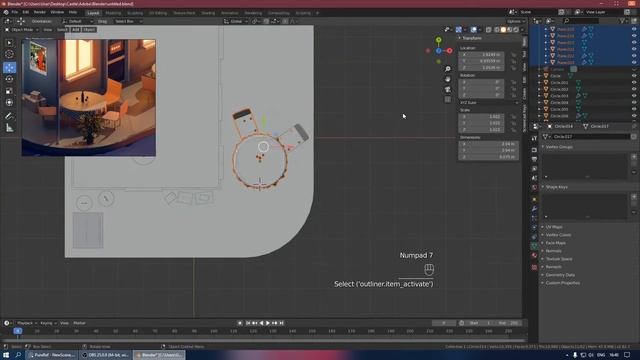
Task: Switch to the Shading workspace tab
Action: pyautogui.click(x=208, y=13)
